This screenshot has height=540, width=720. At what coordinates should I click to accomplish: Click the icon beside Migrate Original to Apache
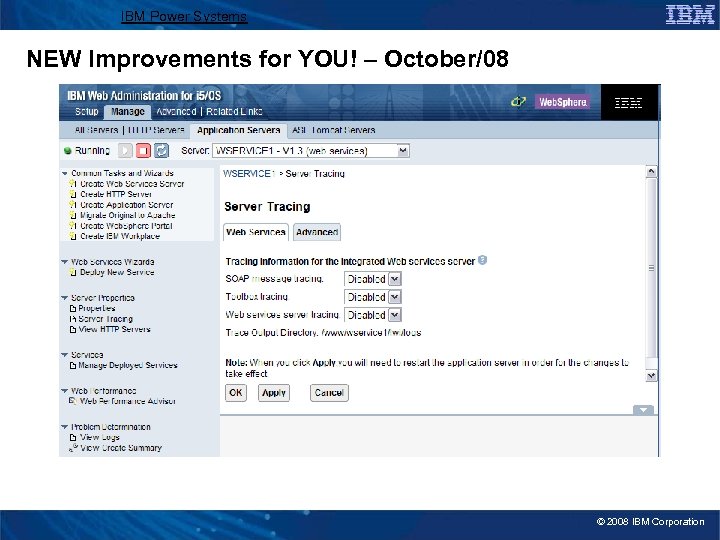pos(73,215)
